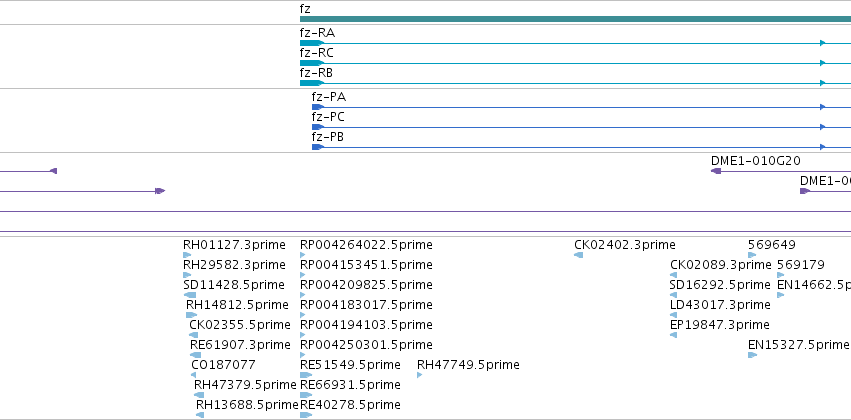The width and height of the screenshot is (851, 420).
Task: Click the RP004264022.5prime EST label
Action: click(x=366, y=245)
